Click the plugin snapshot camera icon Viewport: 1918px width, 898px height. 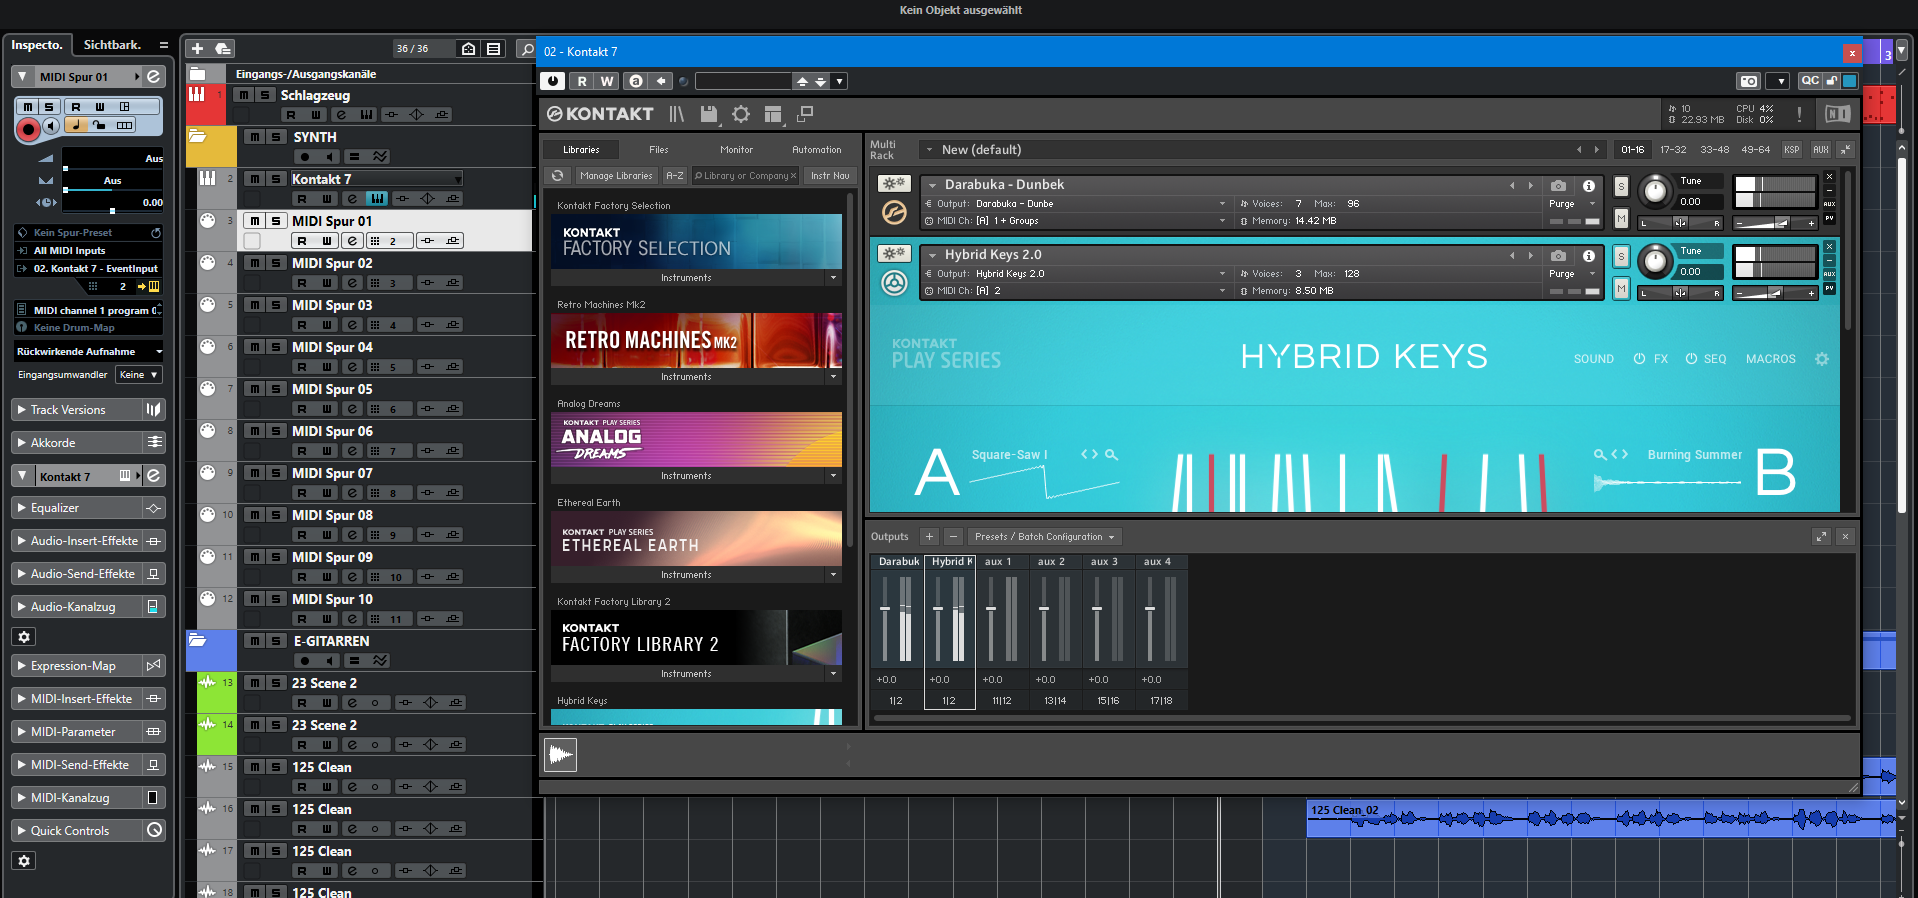coord(1748,81)
